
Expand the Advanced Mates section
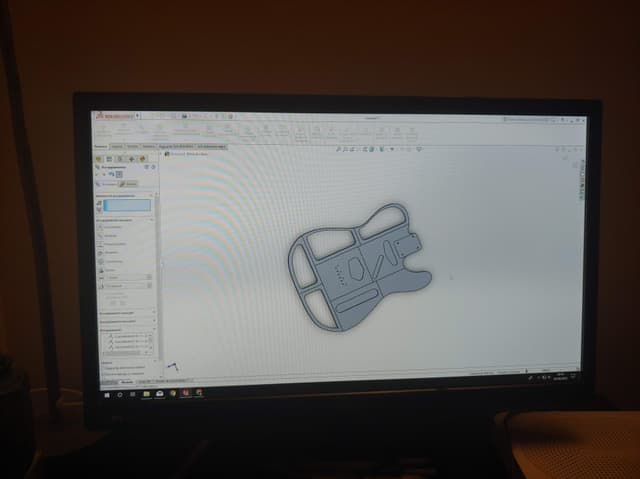click(127, 313)
